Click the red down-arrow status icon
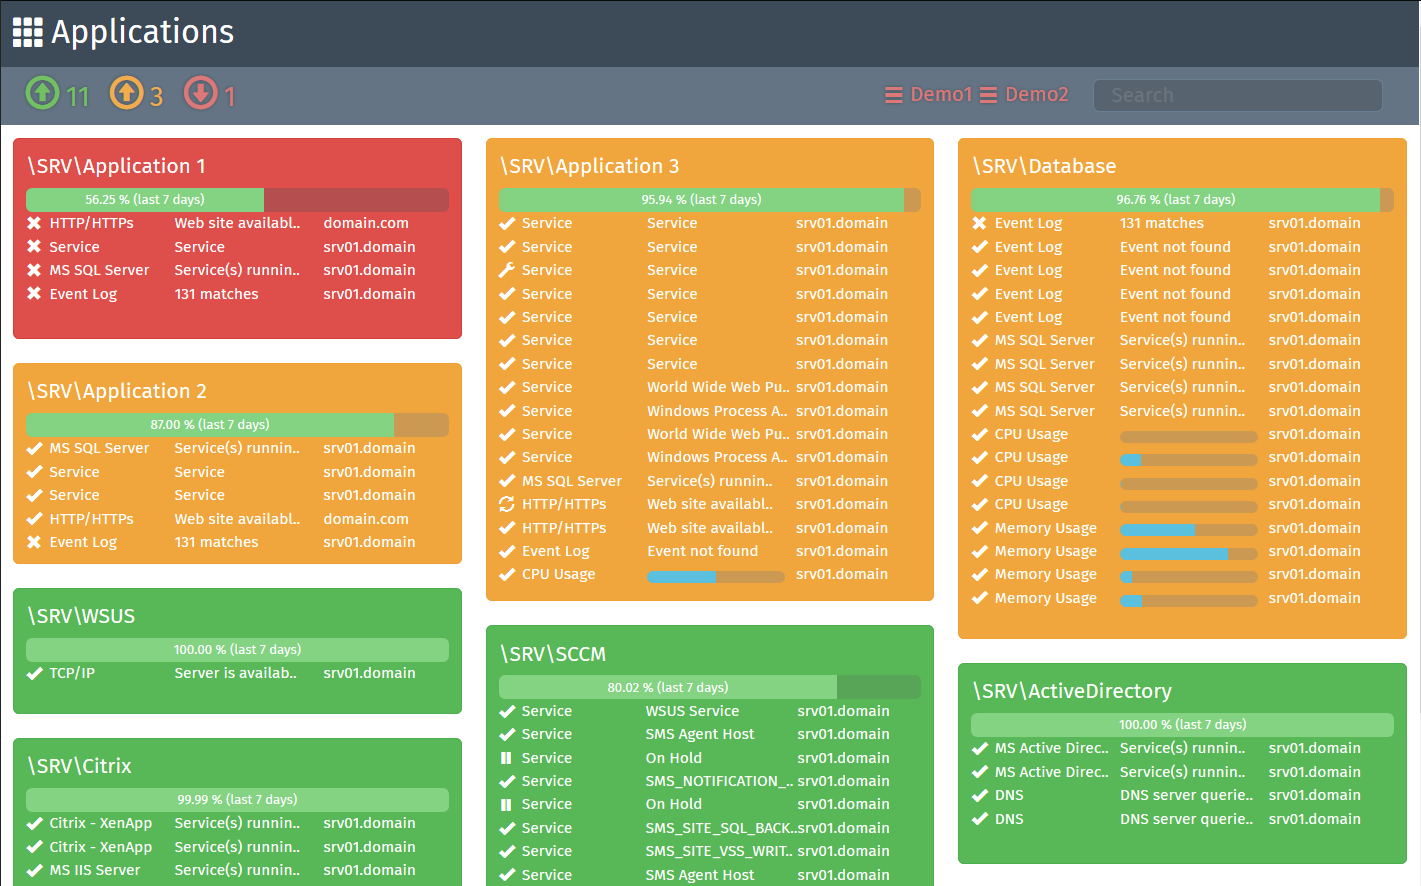 (x=200, y=93)
